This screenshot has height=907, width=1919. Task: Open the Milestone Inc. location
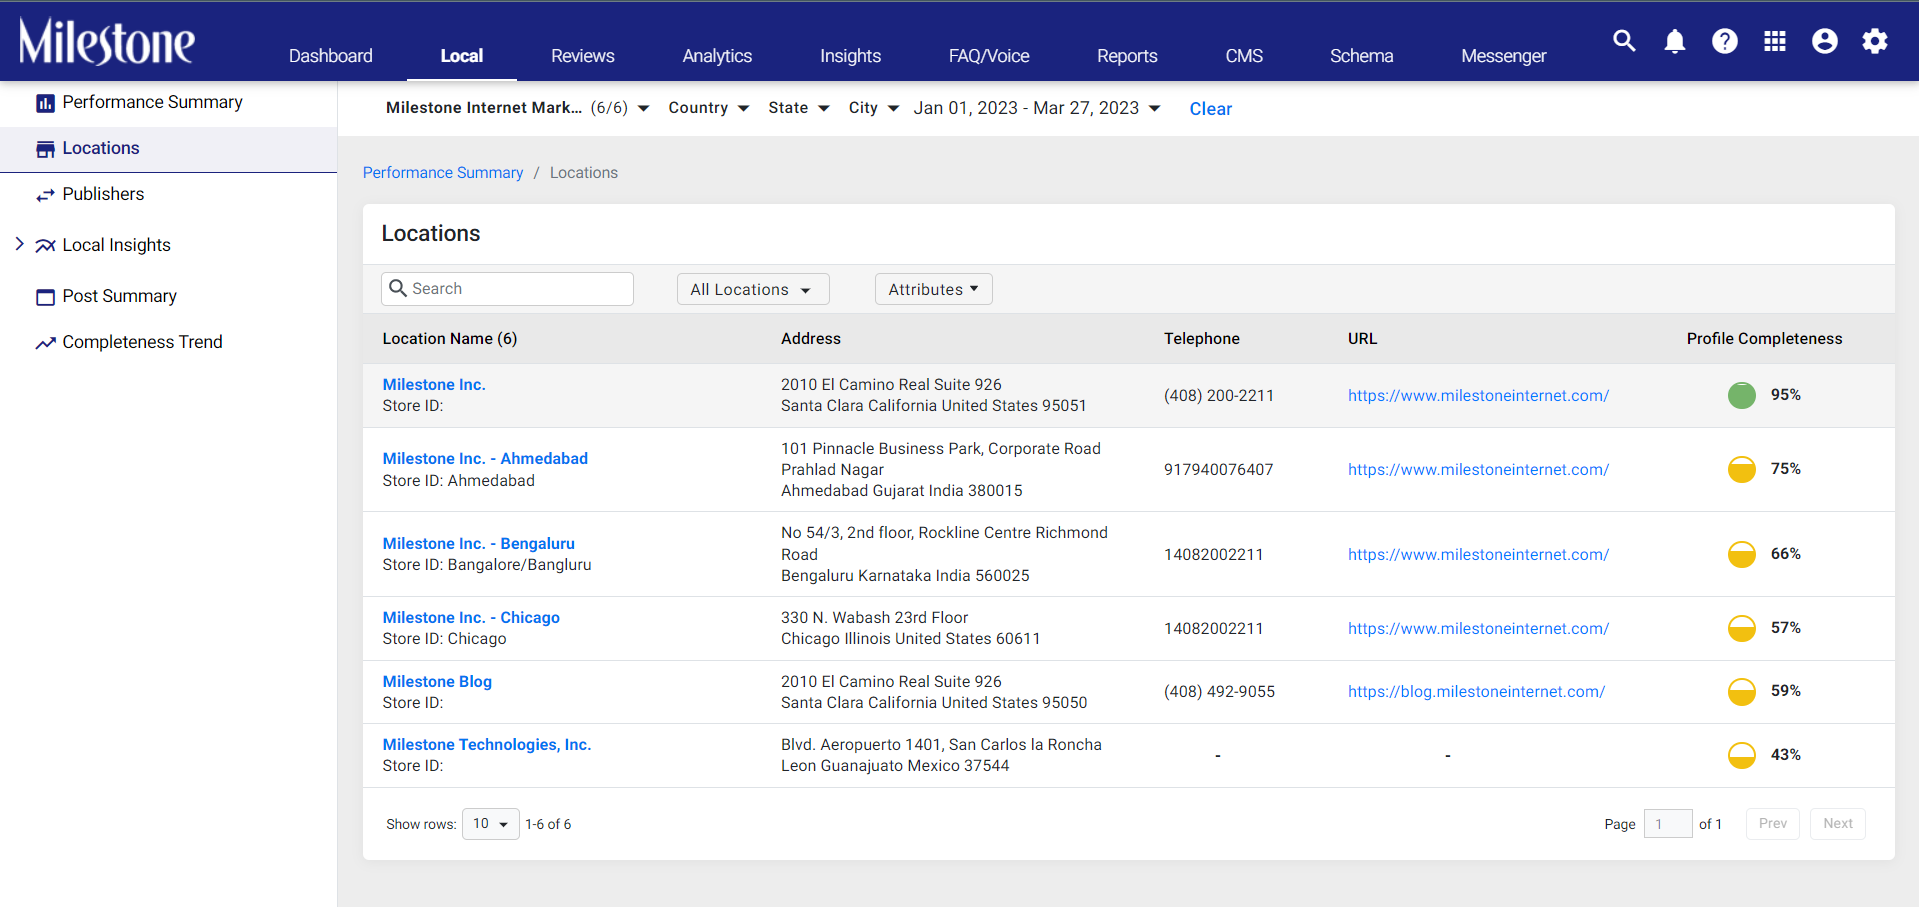coord(434,385)
